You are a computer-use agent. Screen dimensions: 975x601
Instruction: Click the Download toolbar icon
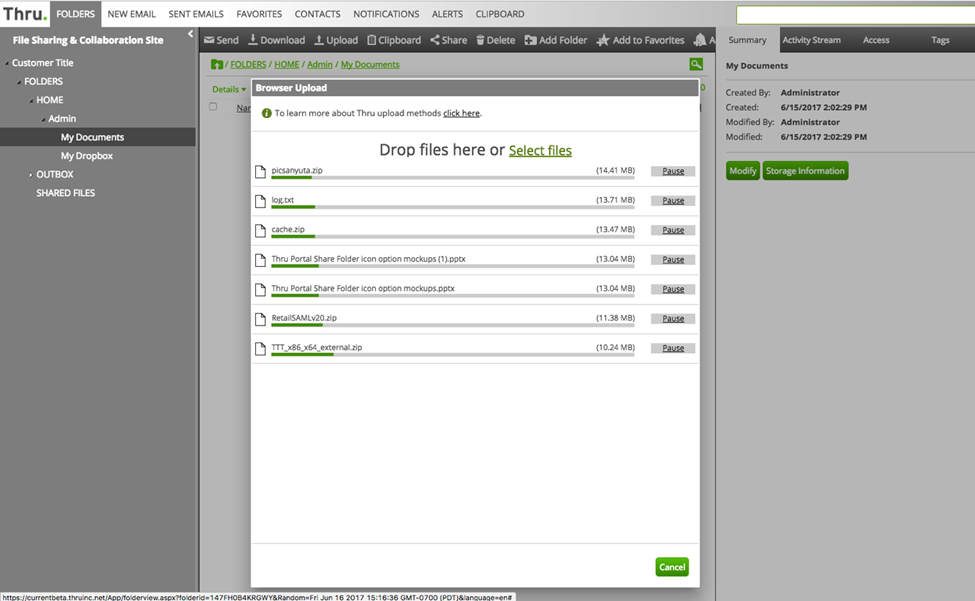click(253, 40)
